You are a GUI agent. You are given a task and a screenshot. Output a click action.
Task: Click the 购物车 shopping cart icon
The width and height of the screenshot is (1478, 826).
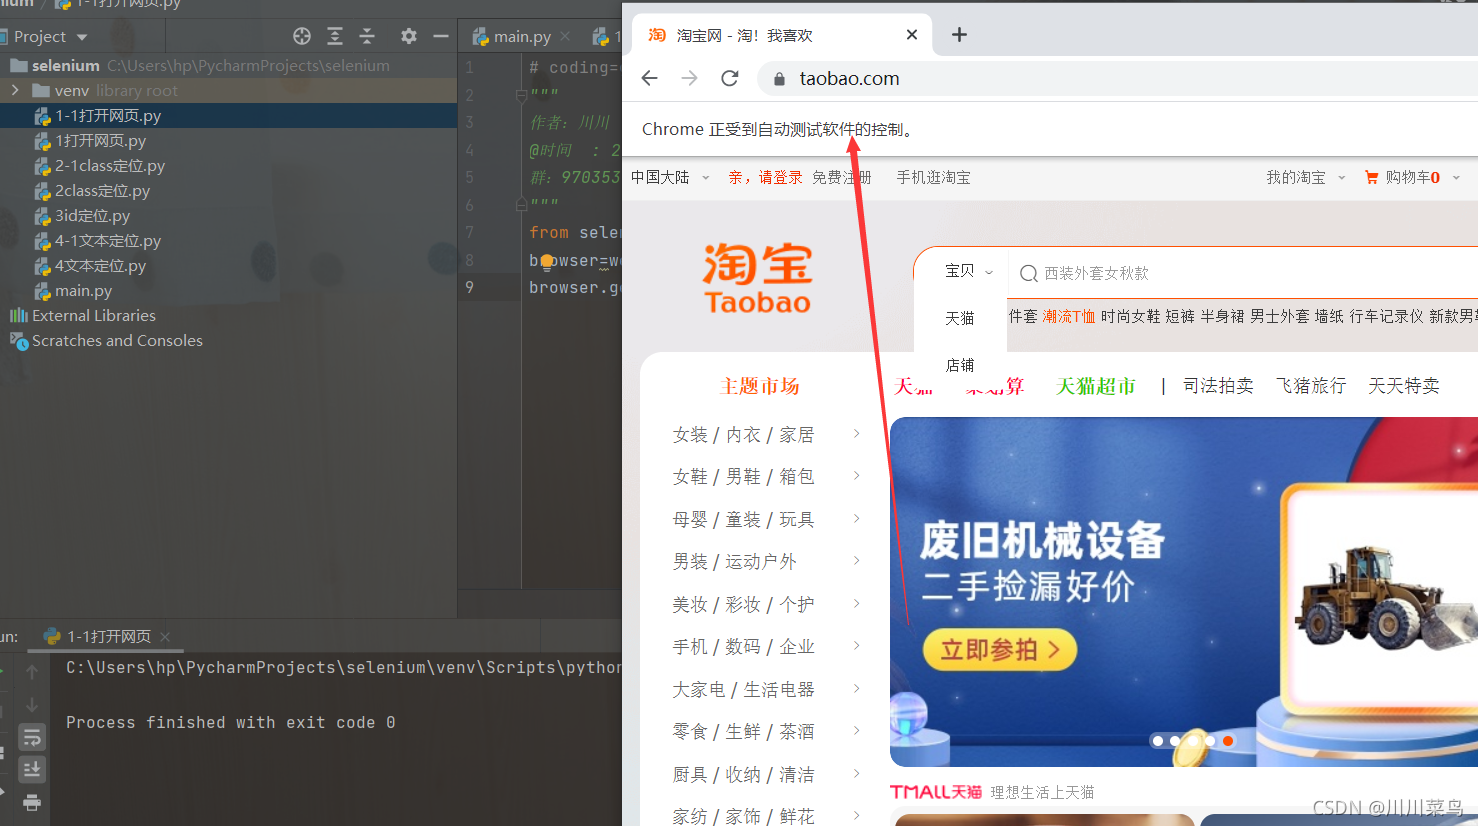tap(1371, 177)
